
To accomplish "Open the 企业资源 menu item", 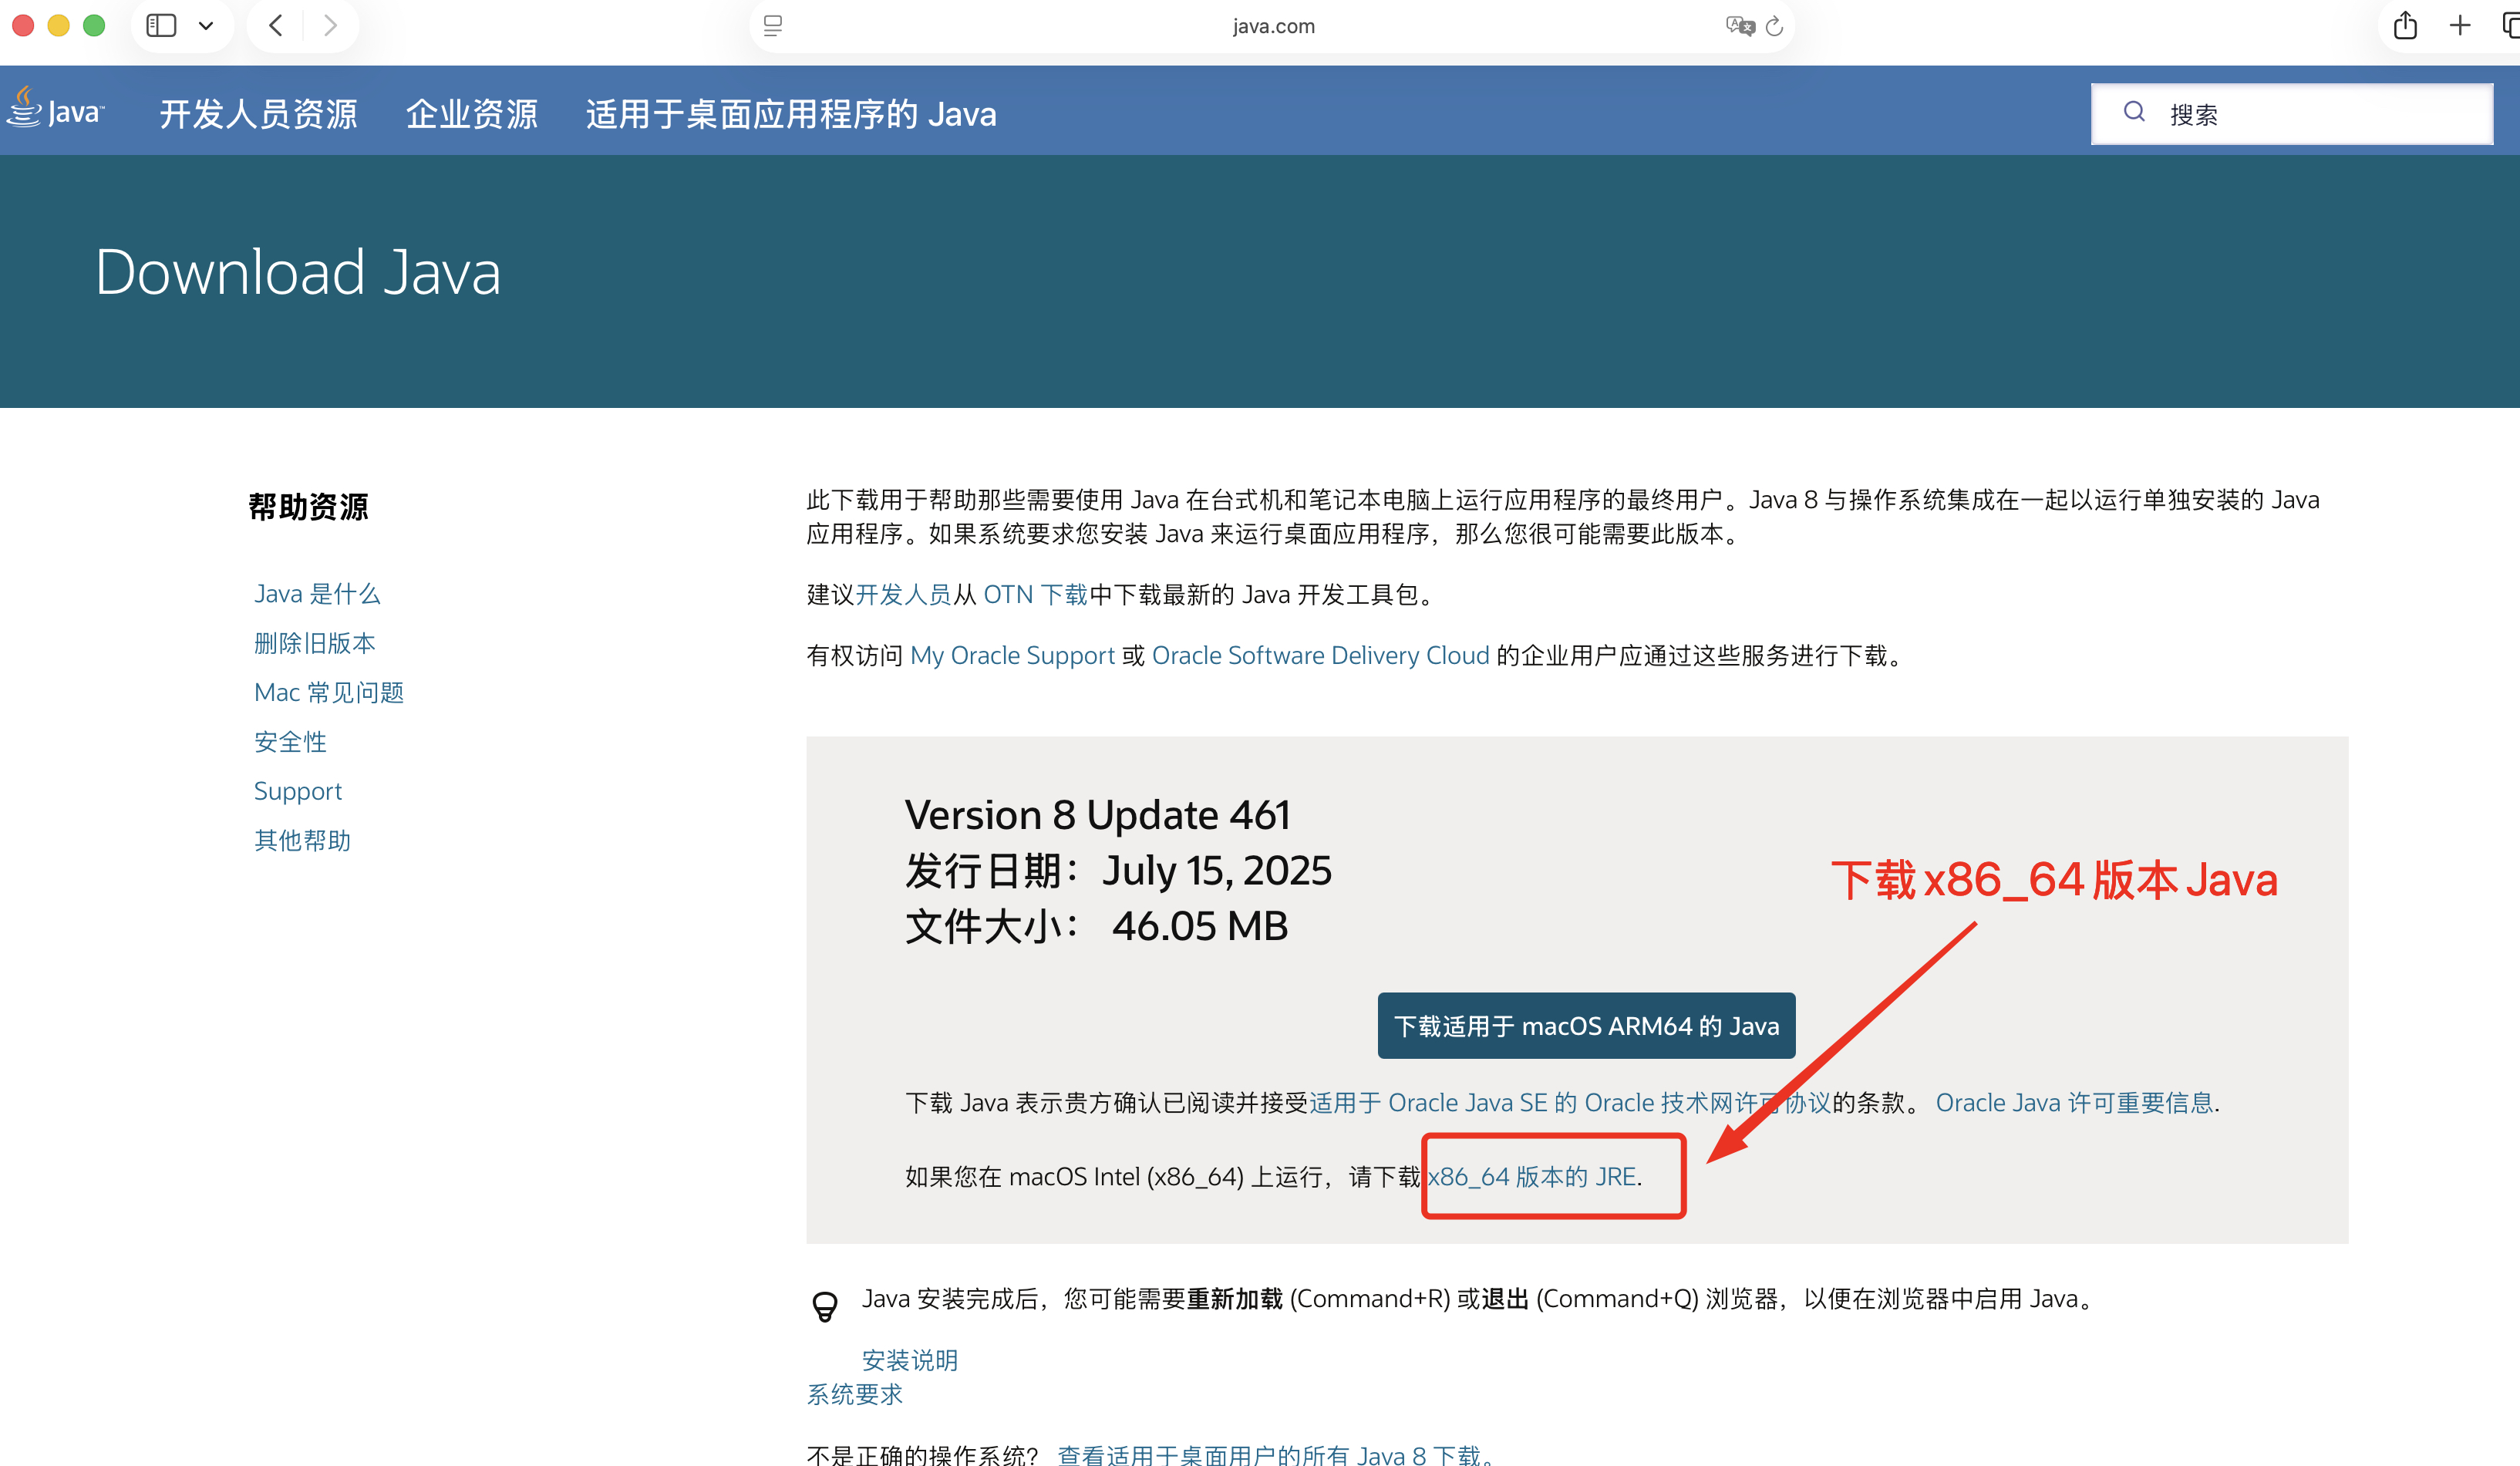I will 471,114.
